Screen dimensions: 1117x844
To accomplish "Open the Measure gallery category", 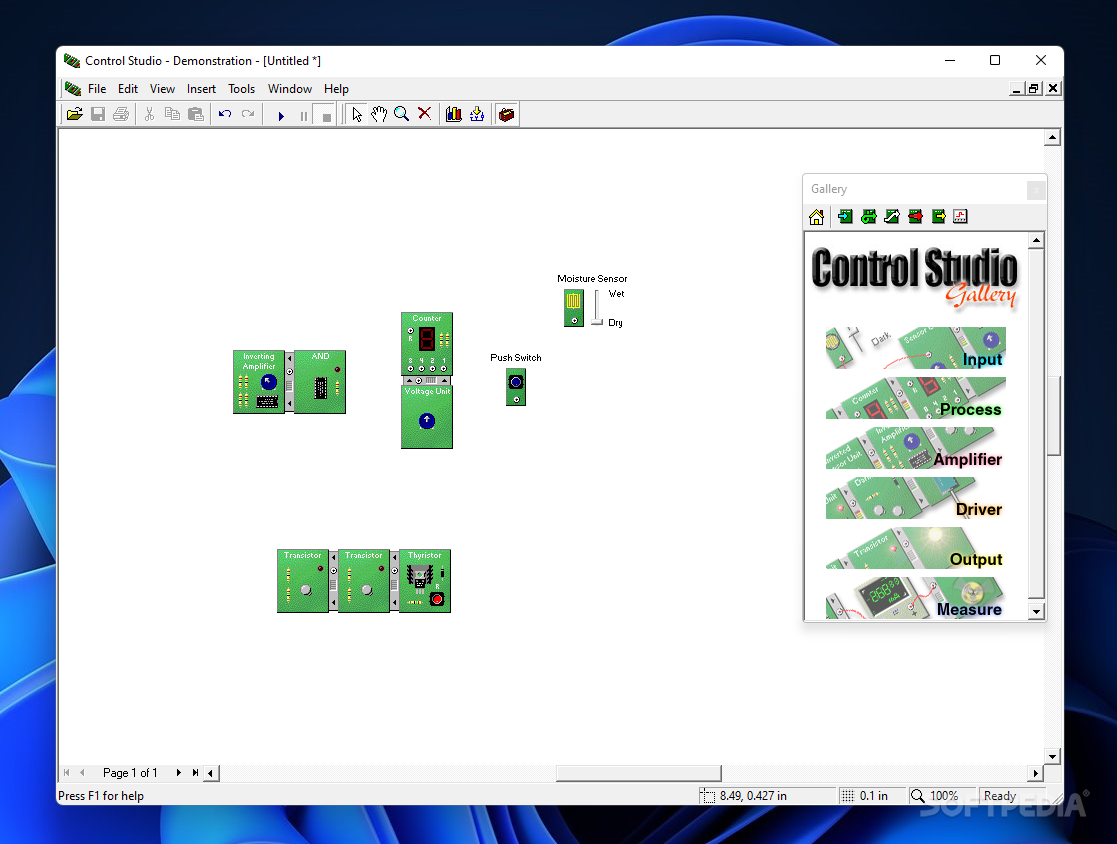I will 915,598.
